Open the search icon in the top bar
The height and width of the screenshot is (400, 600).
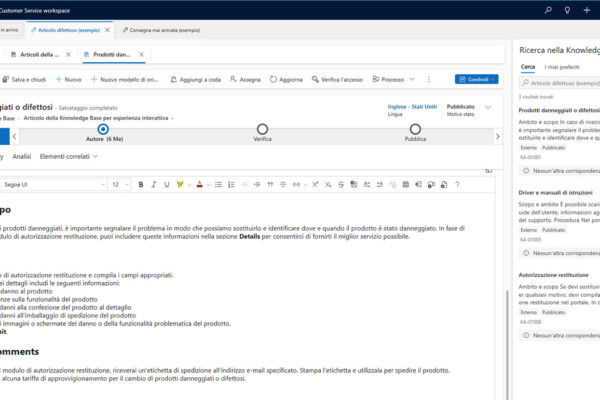click(x=548, y=10)
